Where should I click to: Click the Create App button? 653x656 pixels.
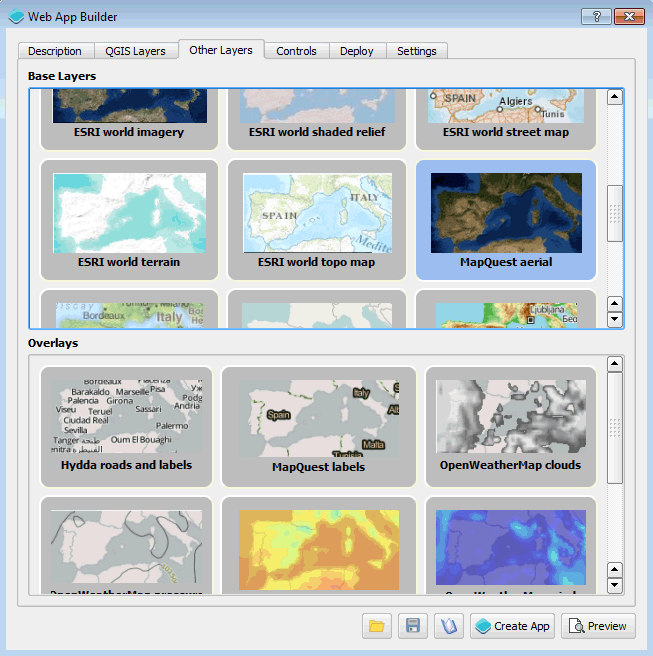[512, 626]
